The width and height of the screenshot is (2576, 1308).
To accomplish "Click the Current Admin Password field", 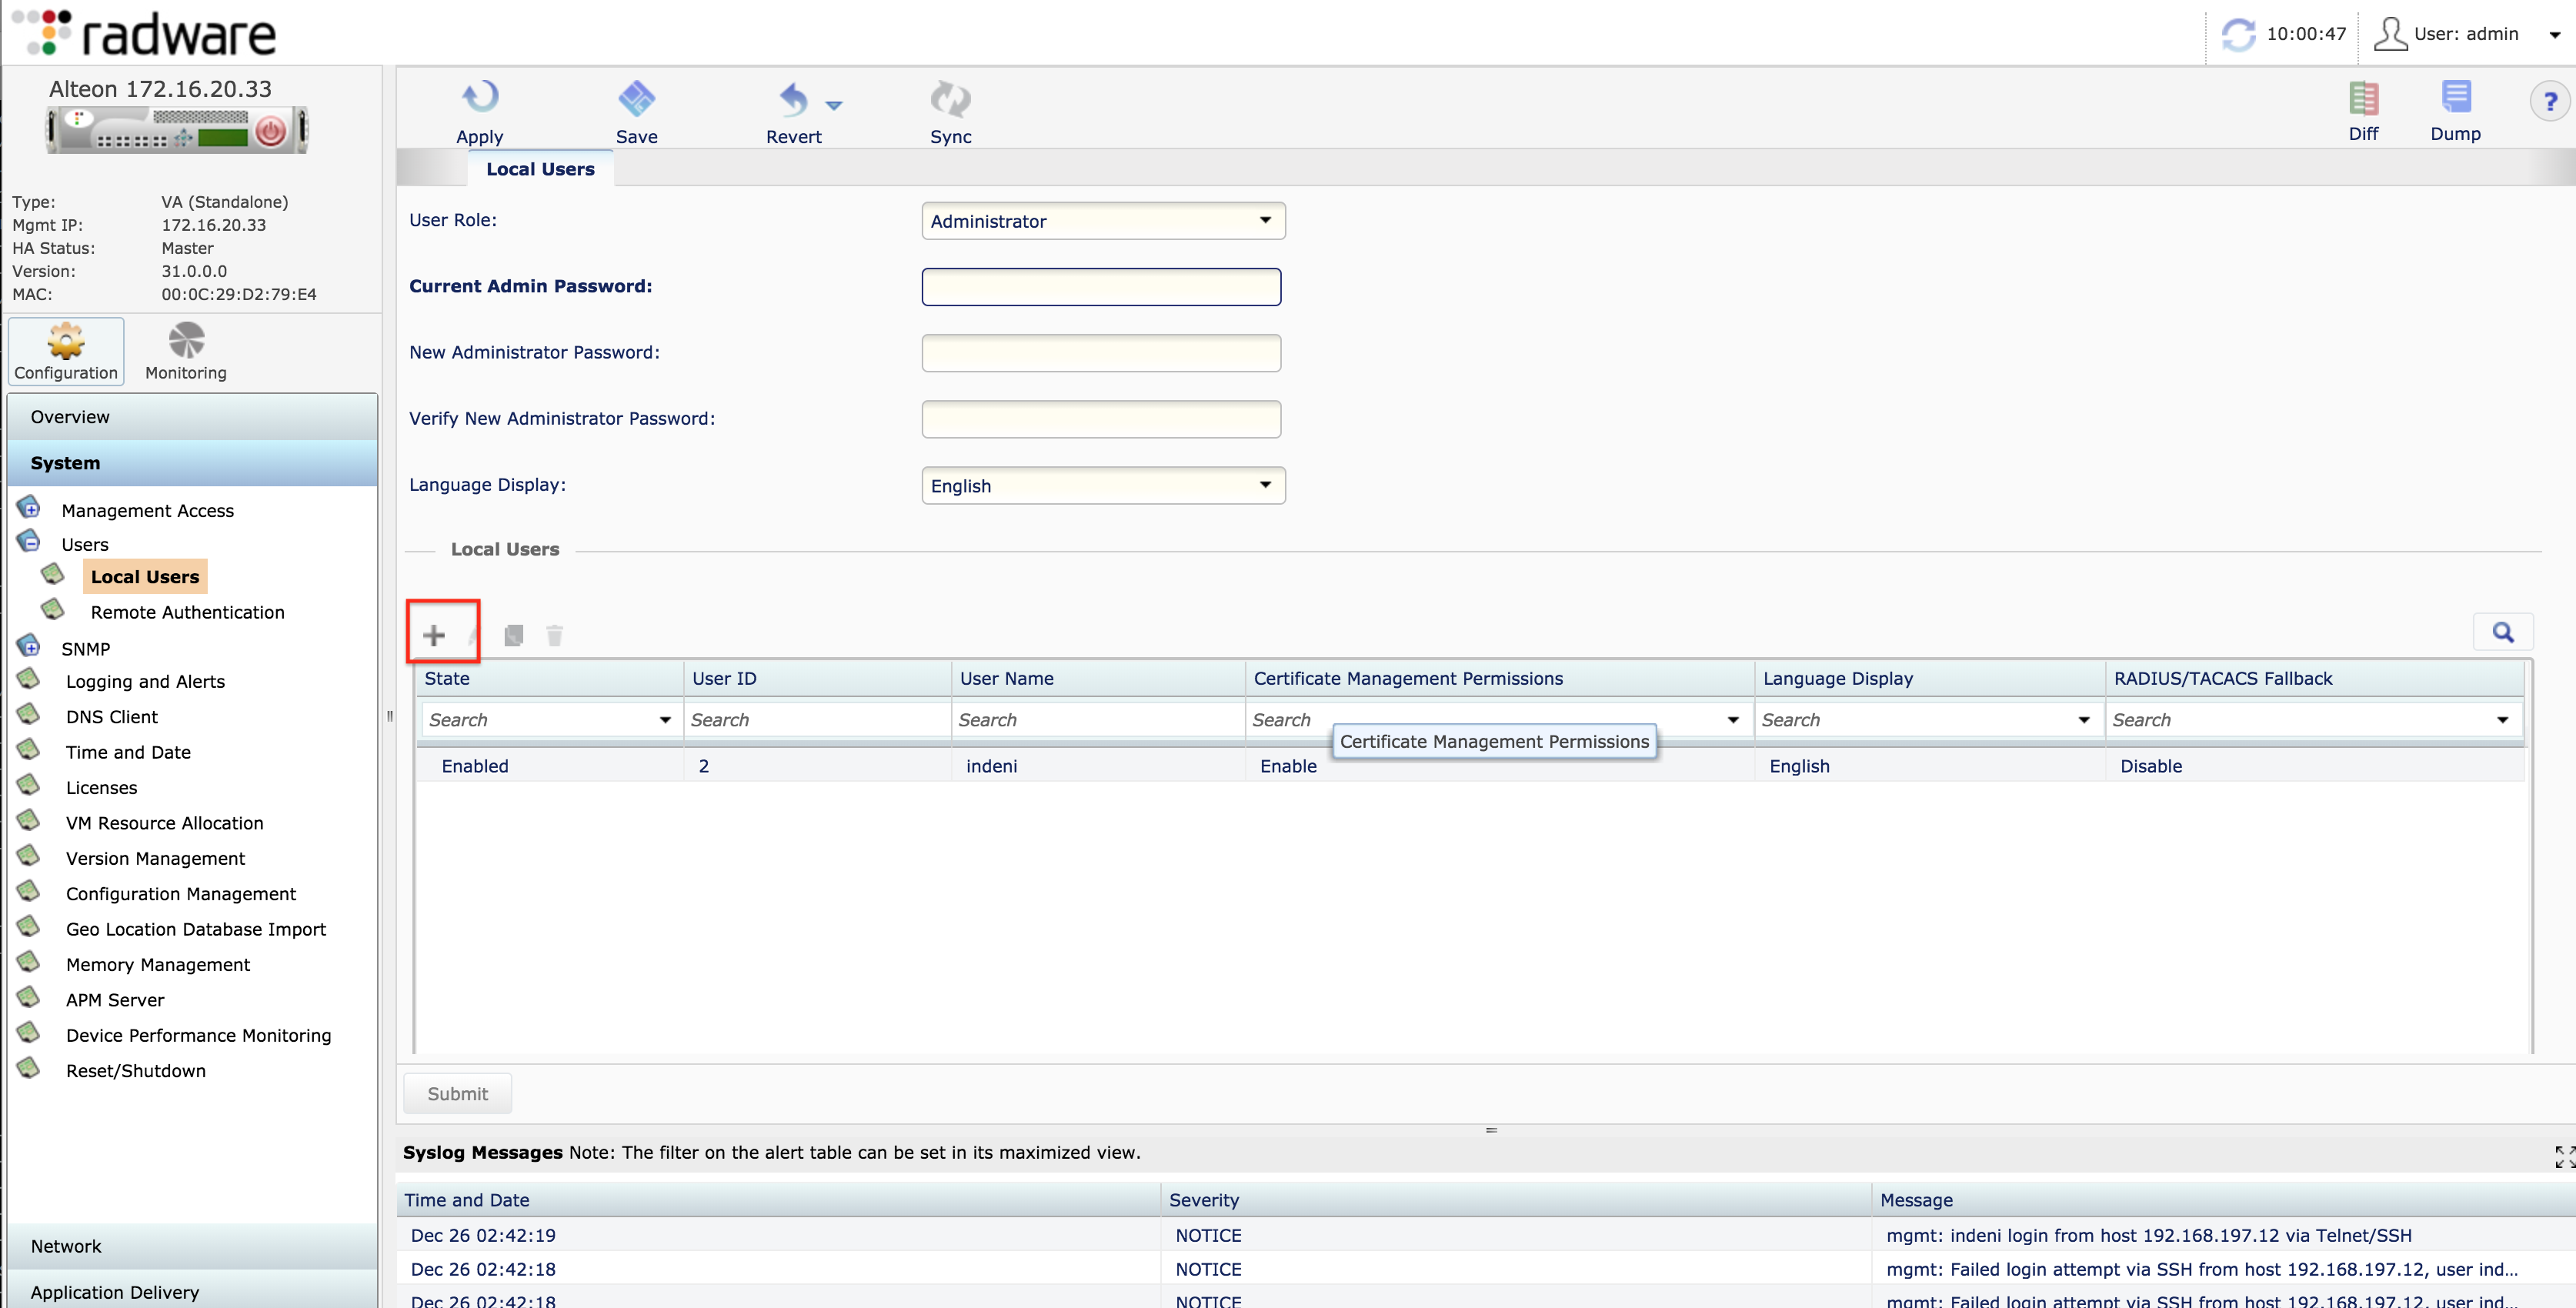I will pos(1100,287).
